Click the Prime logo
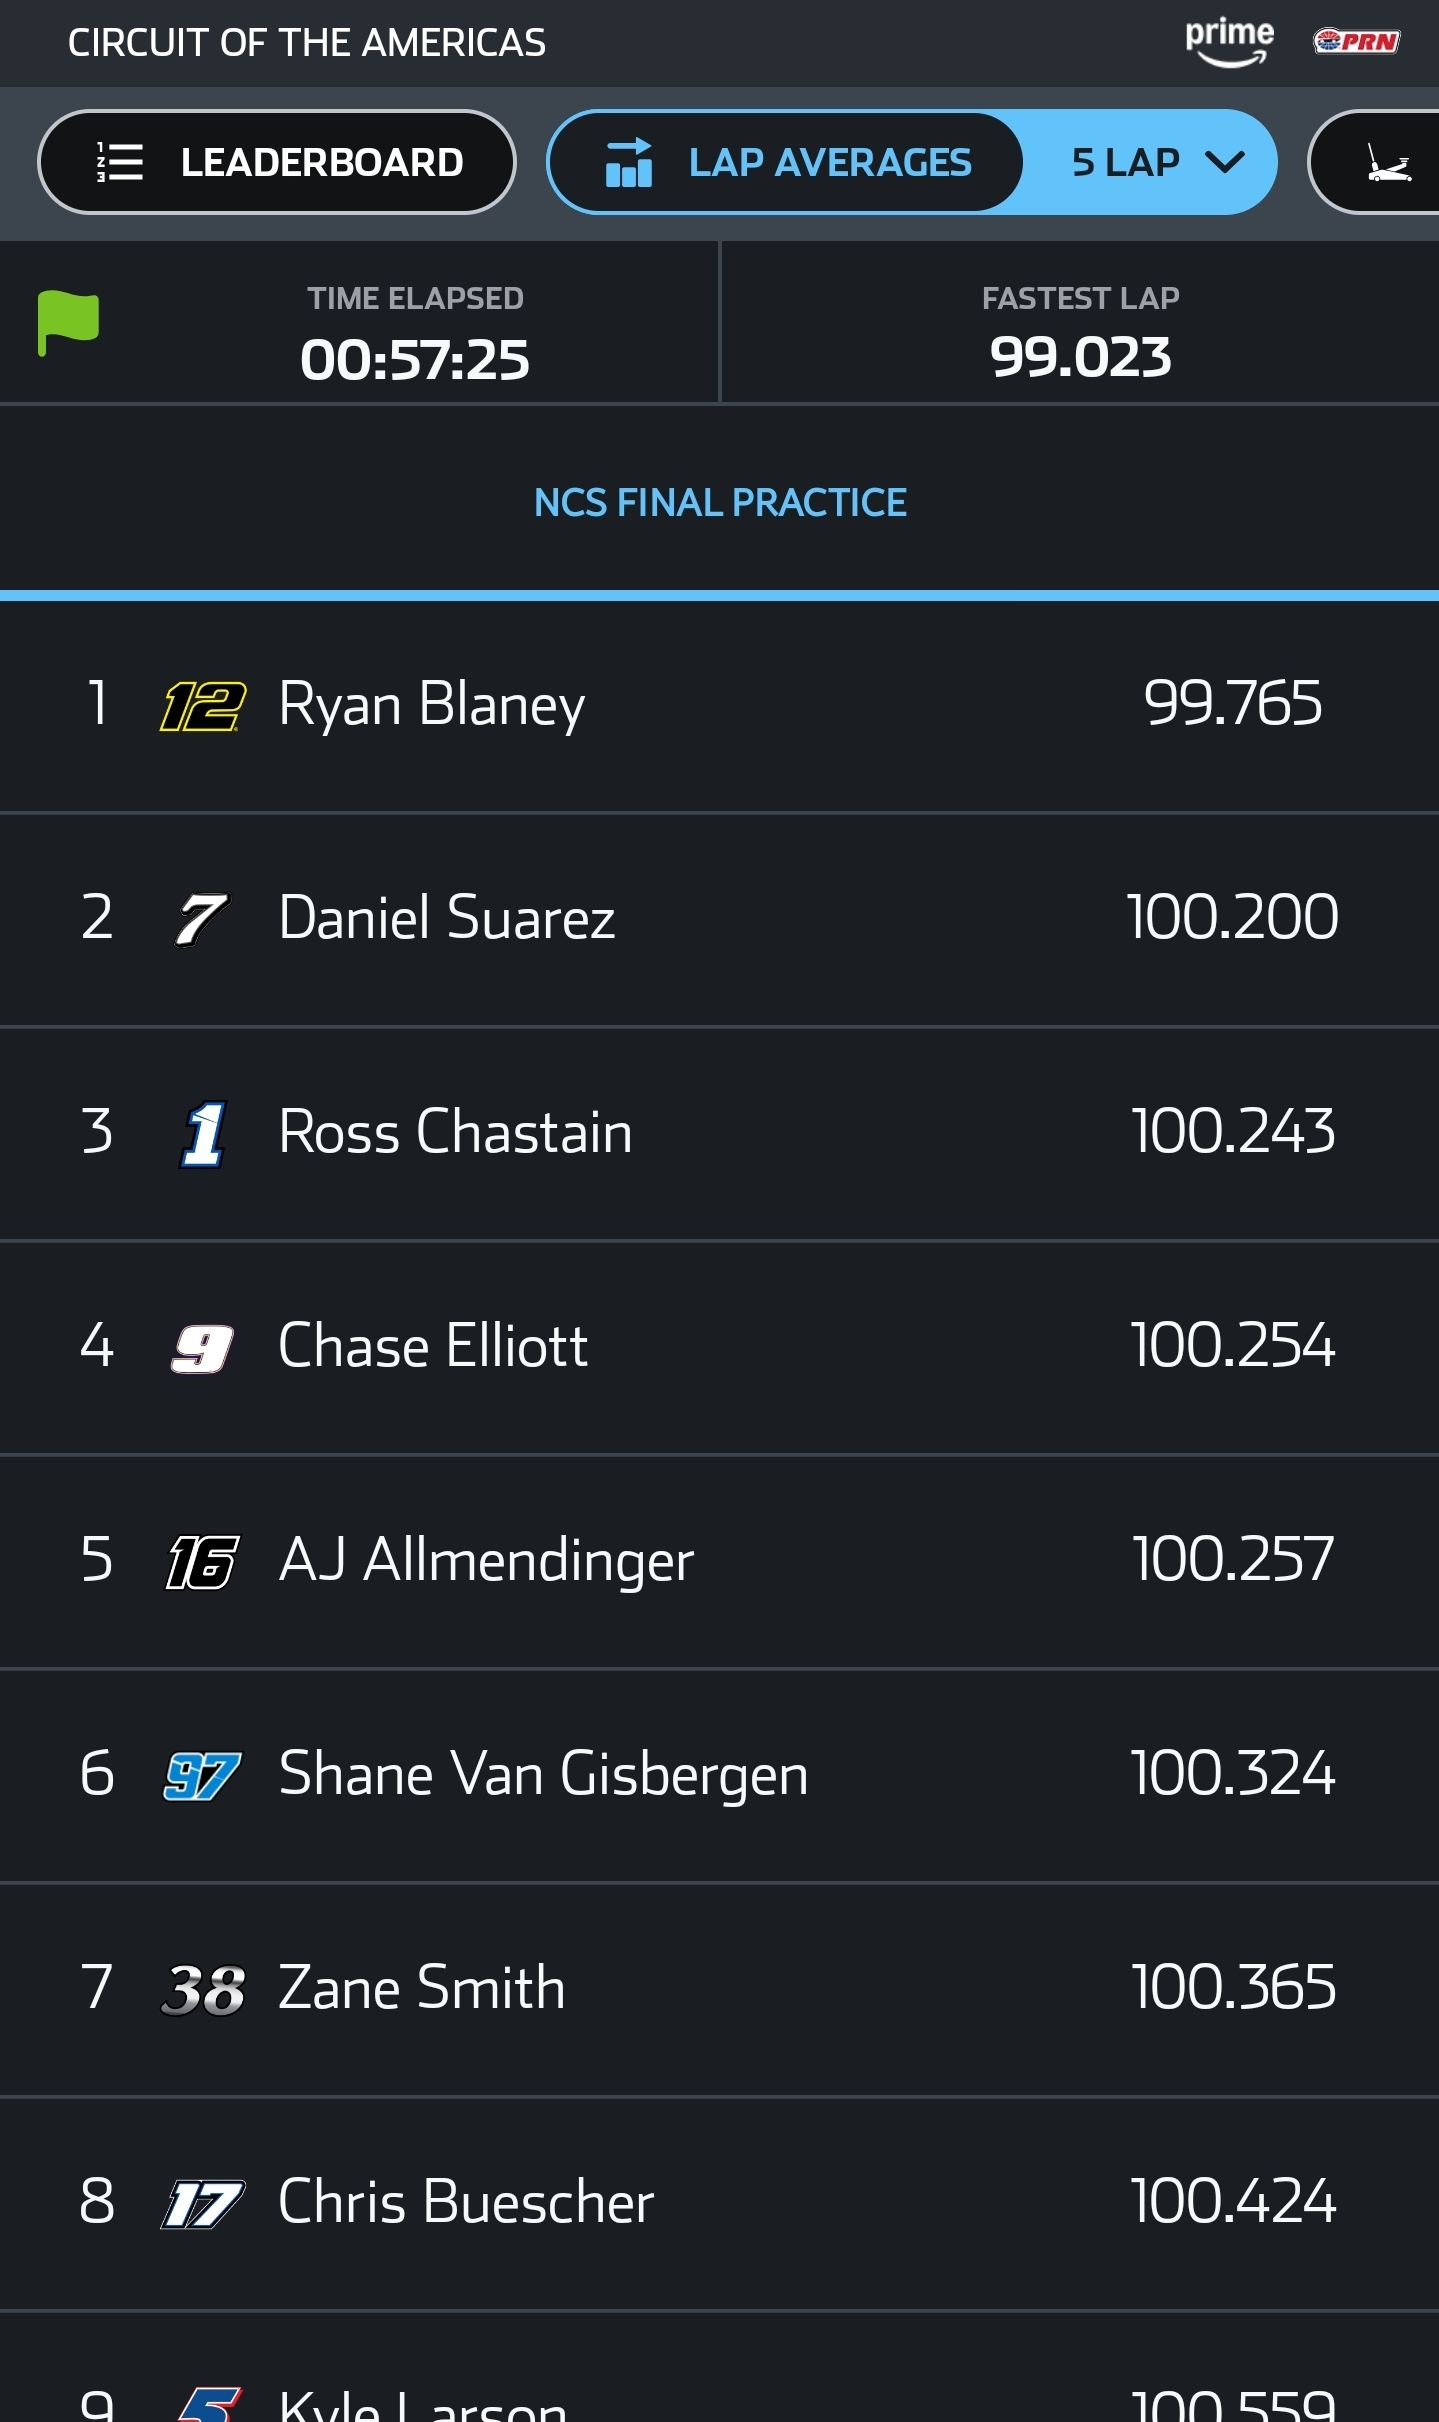The width and height of the screenshot is (1439, 2422). [x=1229, y=42]
